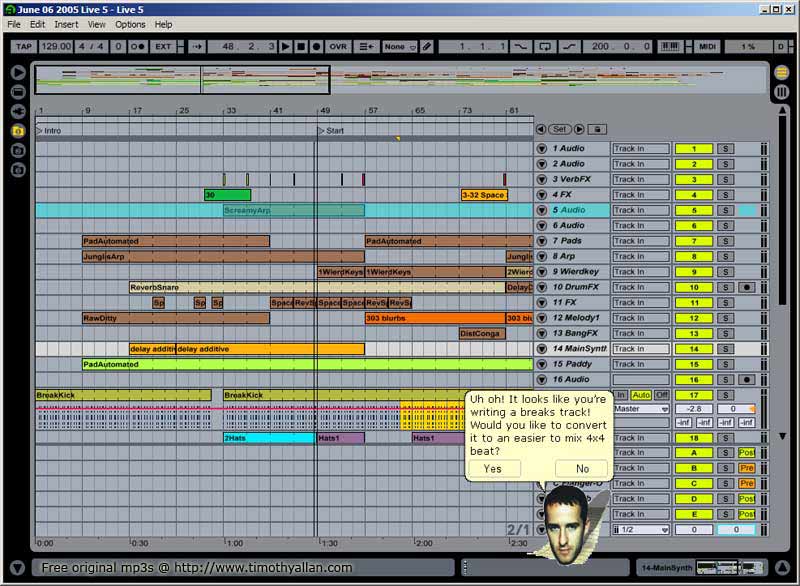
Task: Click the TAP tempo button
Action: tap(22, 47)
